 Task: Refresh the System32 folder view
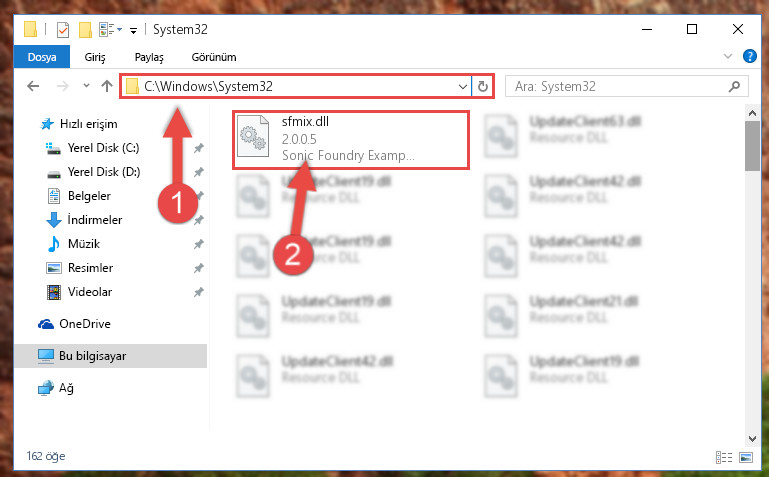click(483, 87)
